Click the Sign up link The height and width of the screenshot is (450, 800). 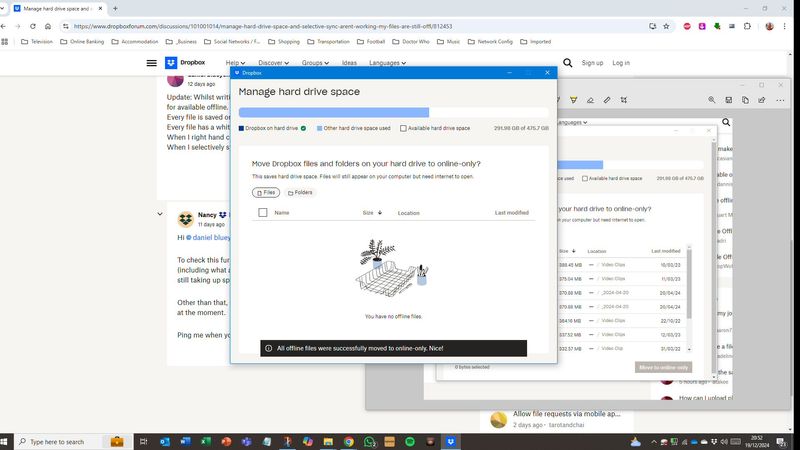592,63
